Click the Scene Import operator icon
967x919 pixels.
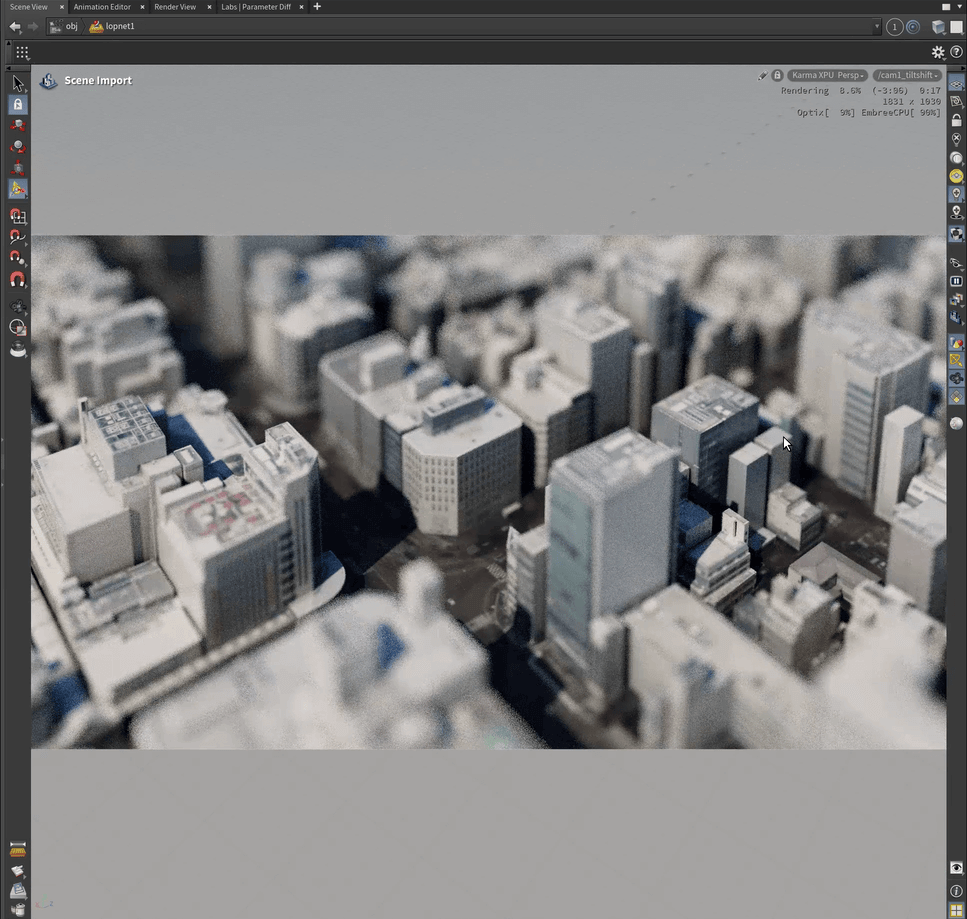48,81
